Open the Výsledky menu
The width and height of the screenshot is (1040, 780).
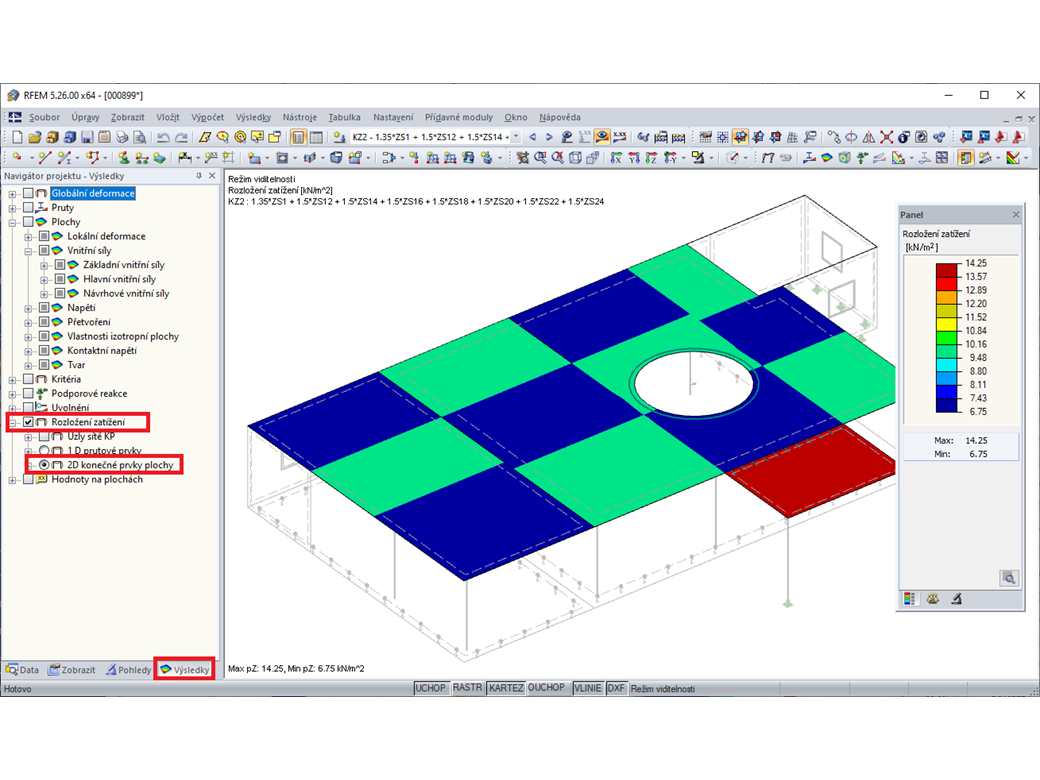pos(253,117)
